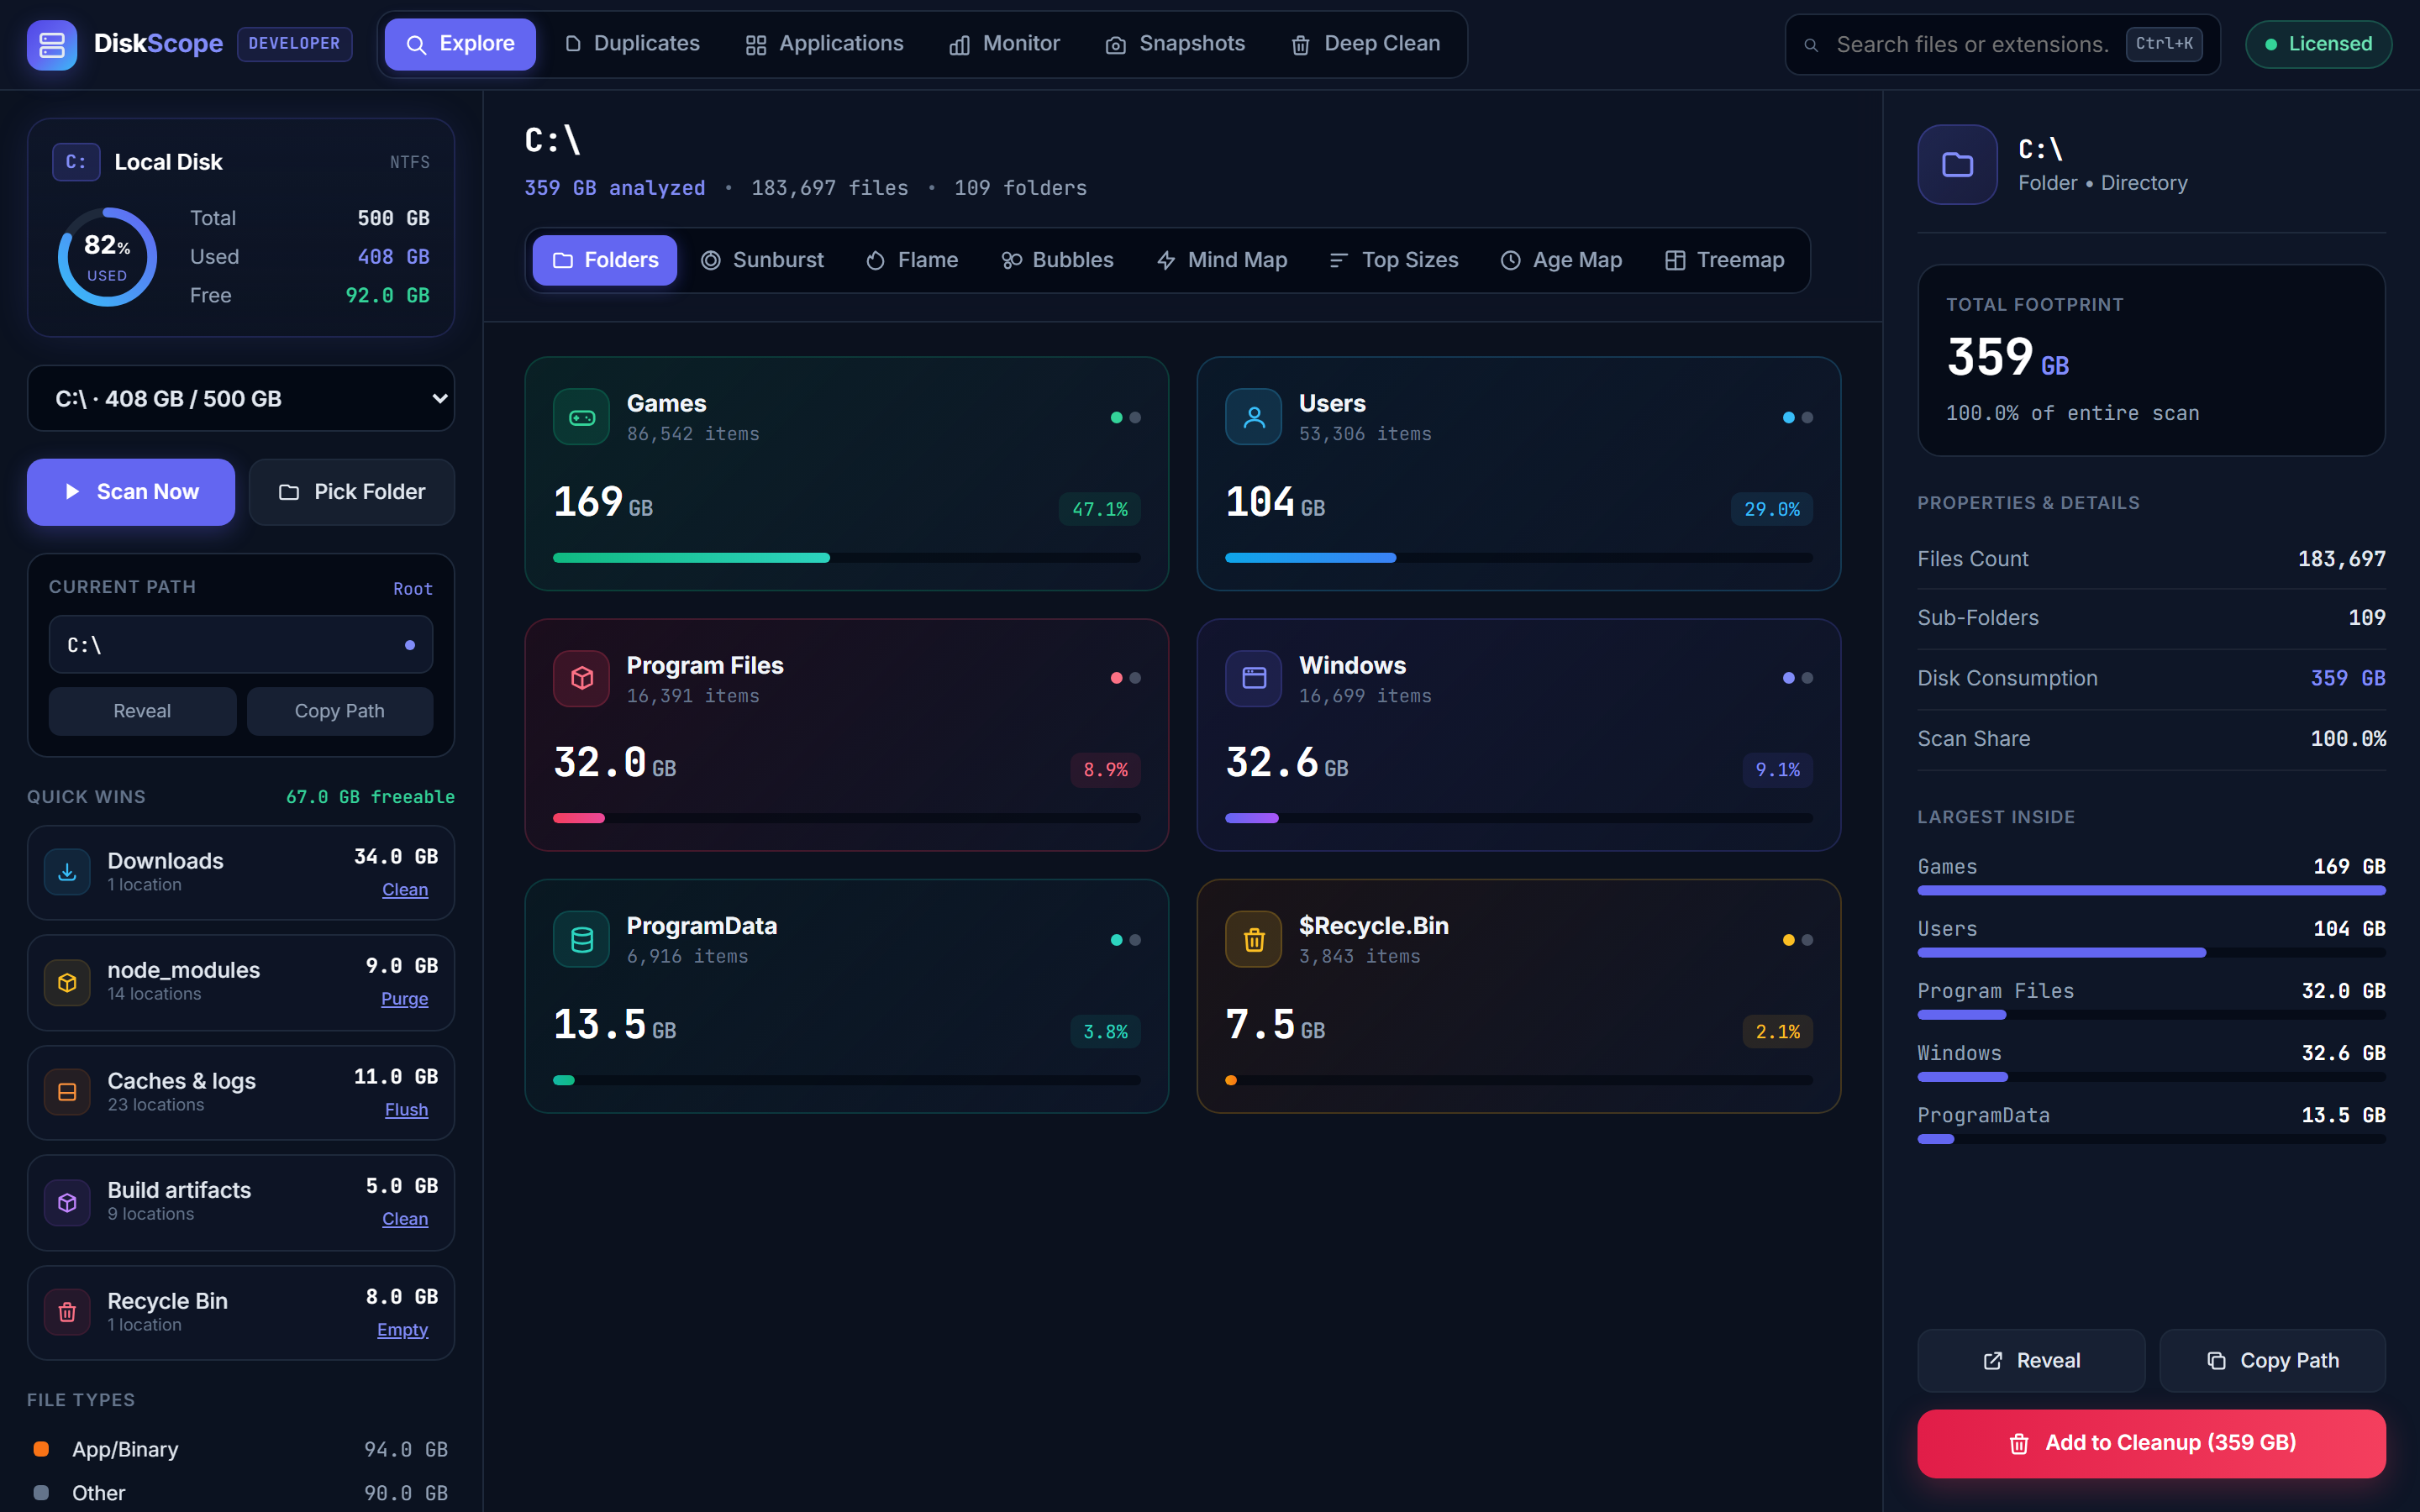The image size is (2420, 1512).
Task: Click the Recycle Bin quick win icon
Action: click(67, 1312)
